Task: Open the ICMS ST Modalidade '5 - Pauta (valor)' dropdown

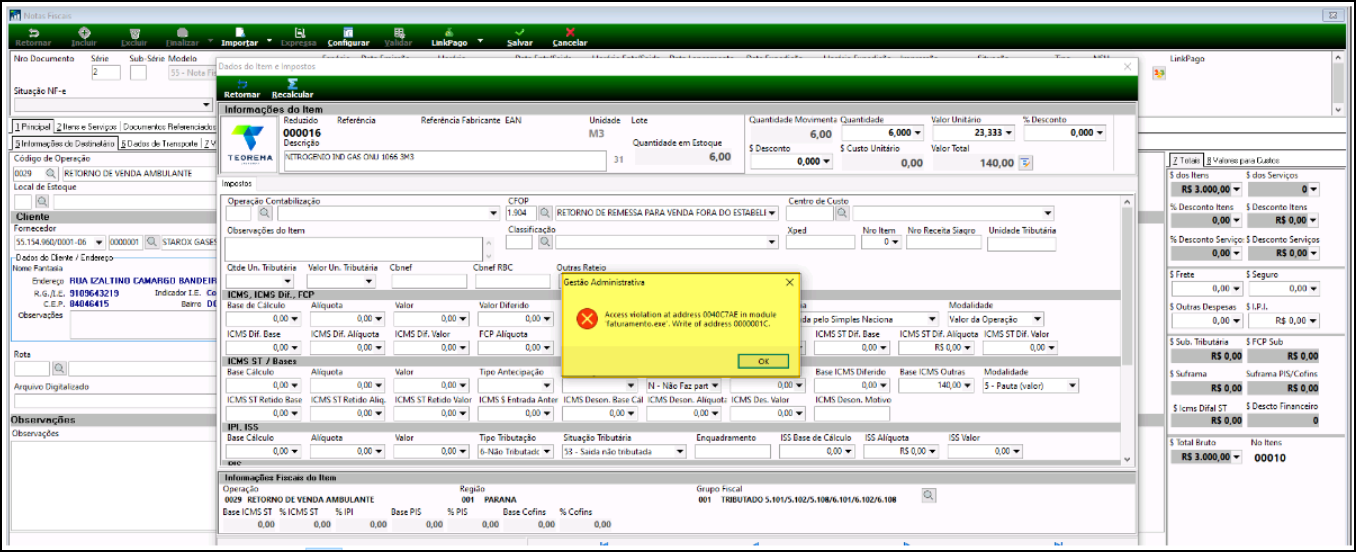Action: [1073, 386]
